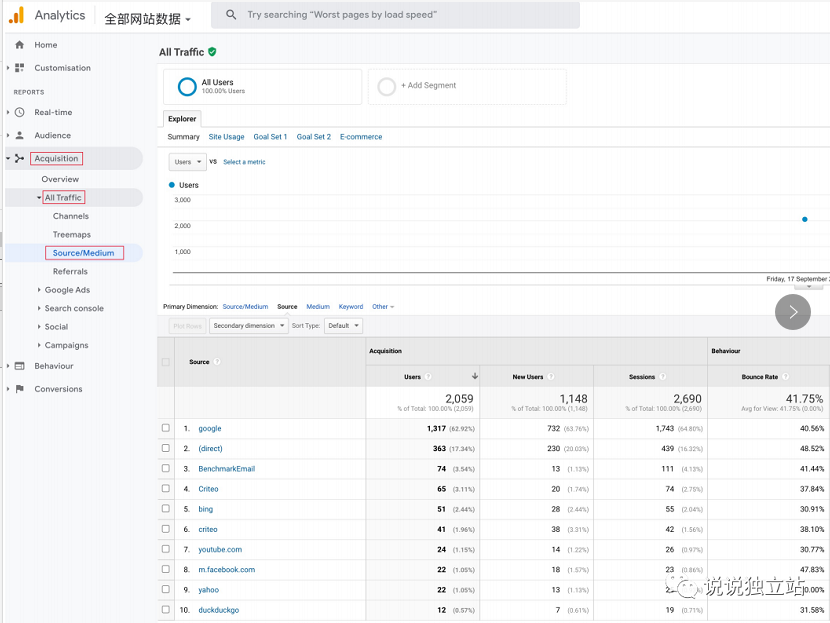Click the search magnifier icon
The image size is (830, 623).
tap(231, 15)
